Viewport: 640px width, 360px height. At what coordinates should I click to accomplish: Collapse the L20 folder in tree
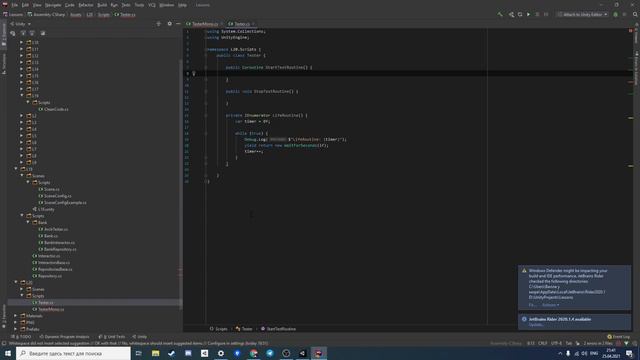16,282
